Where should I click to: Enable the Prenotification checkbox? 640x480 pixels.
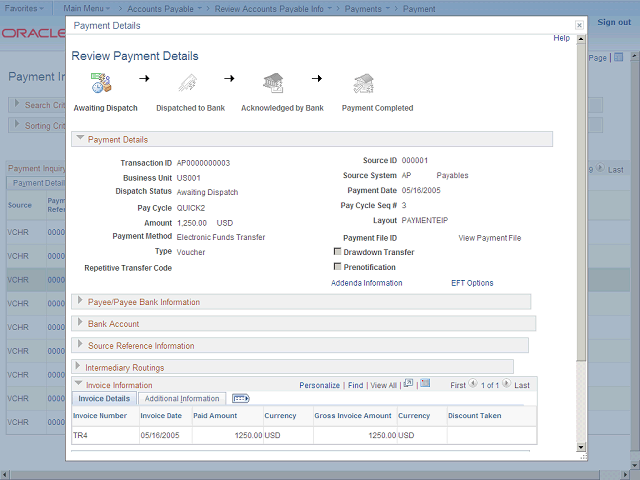point(338,267)
